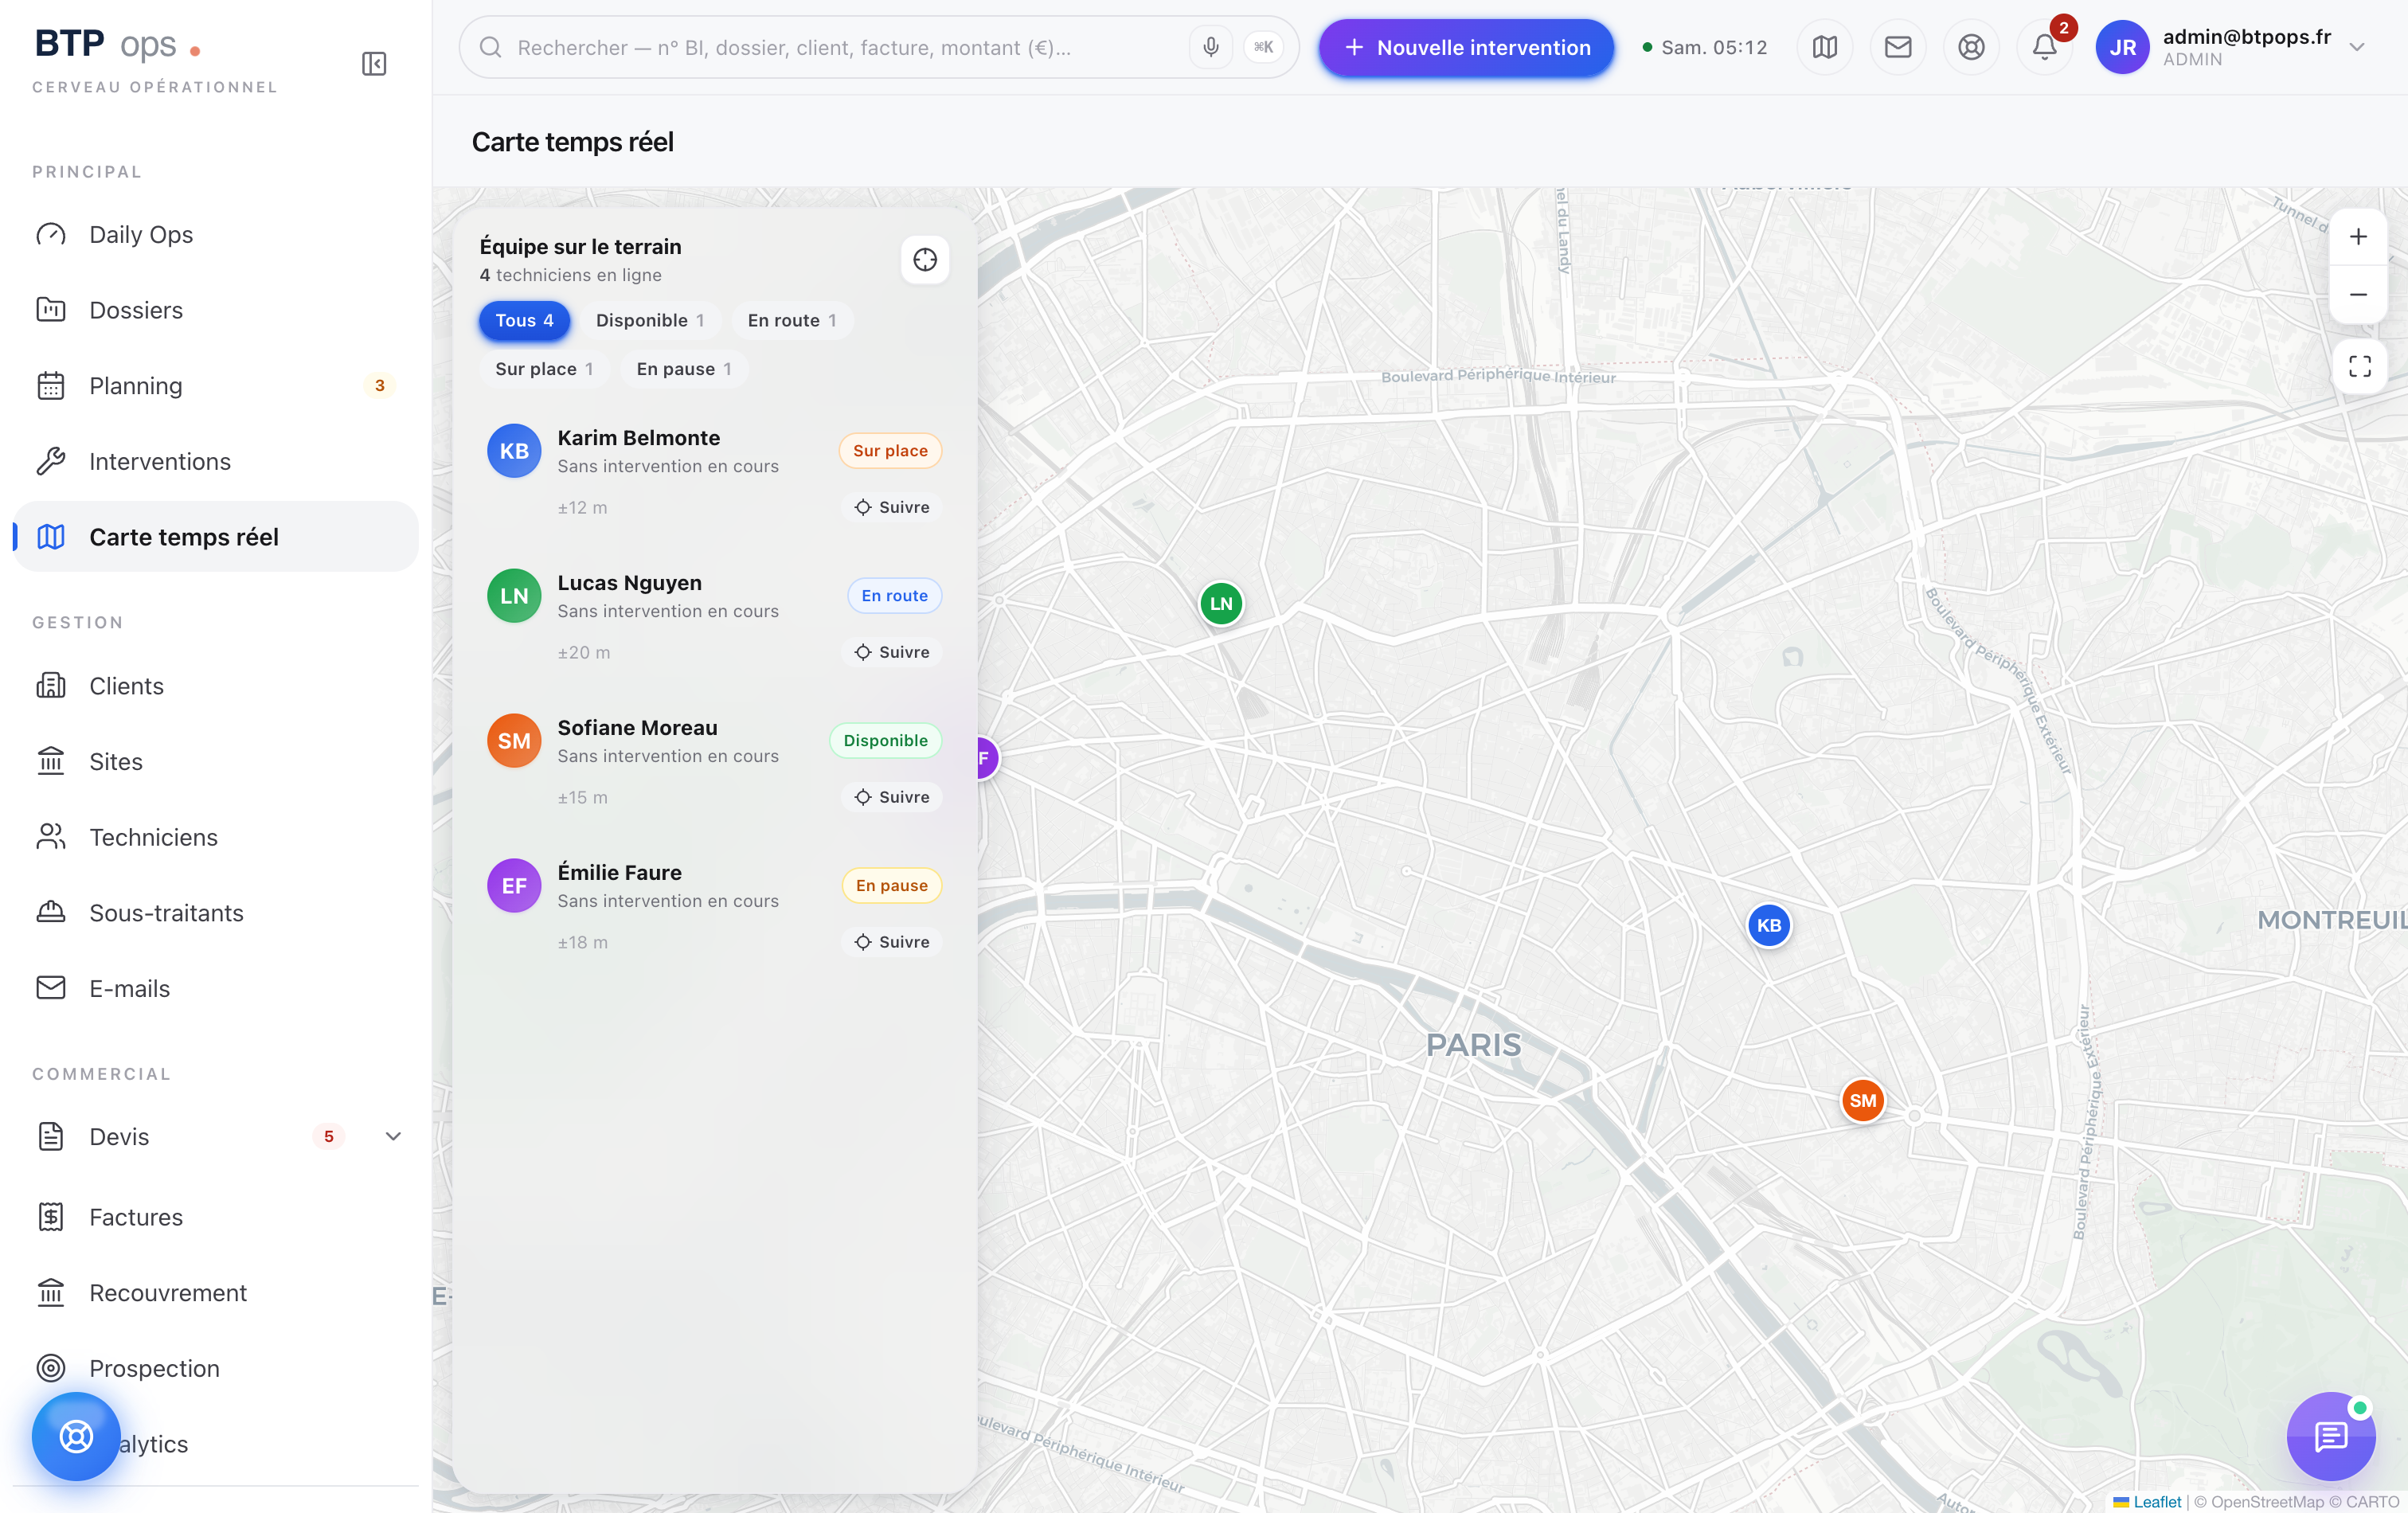
Task: Open Planning in the sidebar
Action: click(215, 386)
